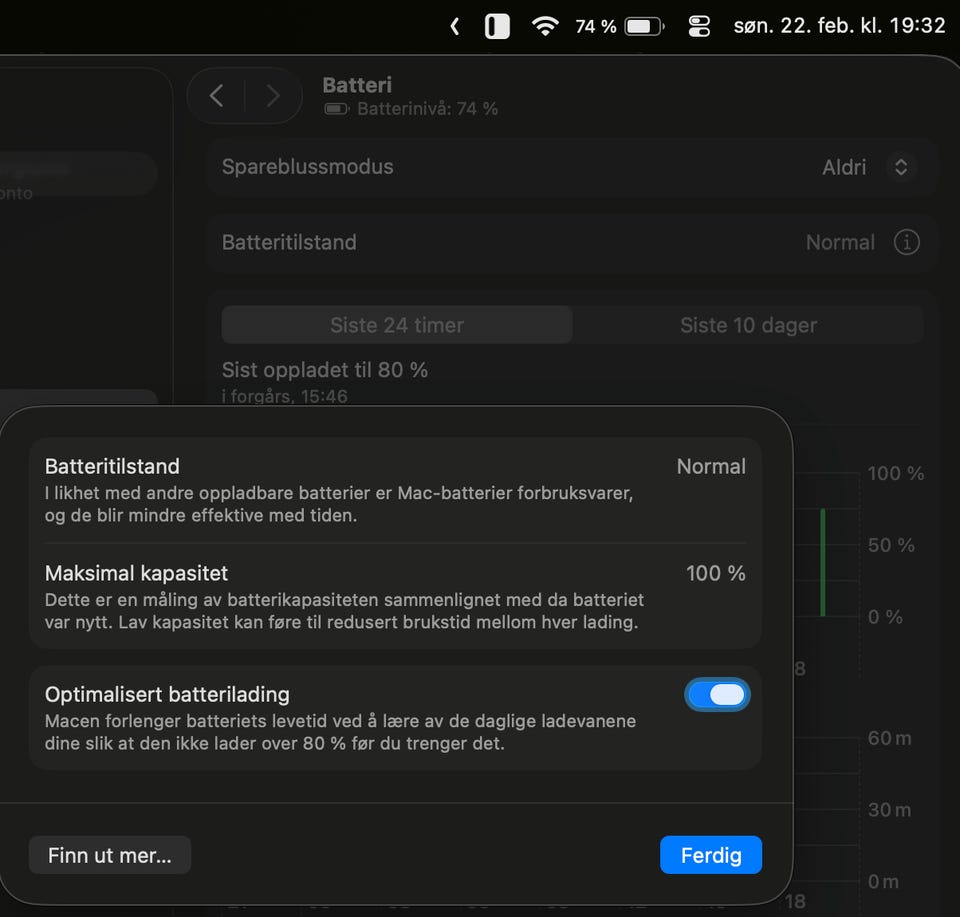
Task: Click the Maksimal kapasitet label
Action: (137, 574)
